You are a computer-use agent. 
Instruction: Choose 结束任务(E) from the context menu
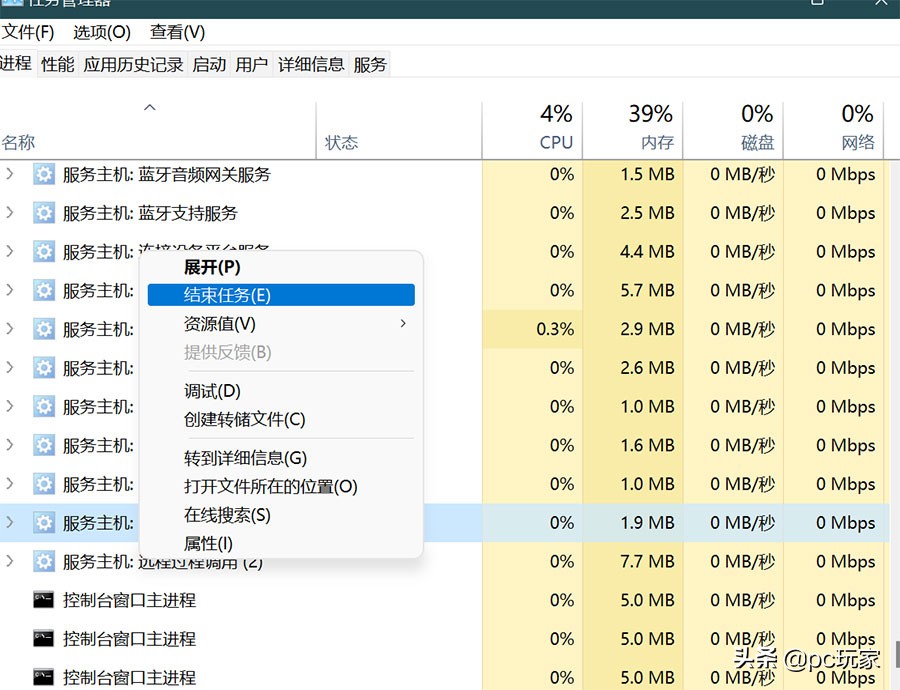tap(227, 295)
